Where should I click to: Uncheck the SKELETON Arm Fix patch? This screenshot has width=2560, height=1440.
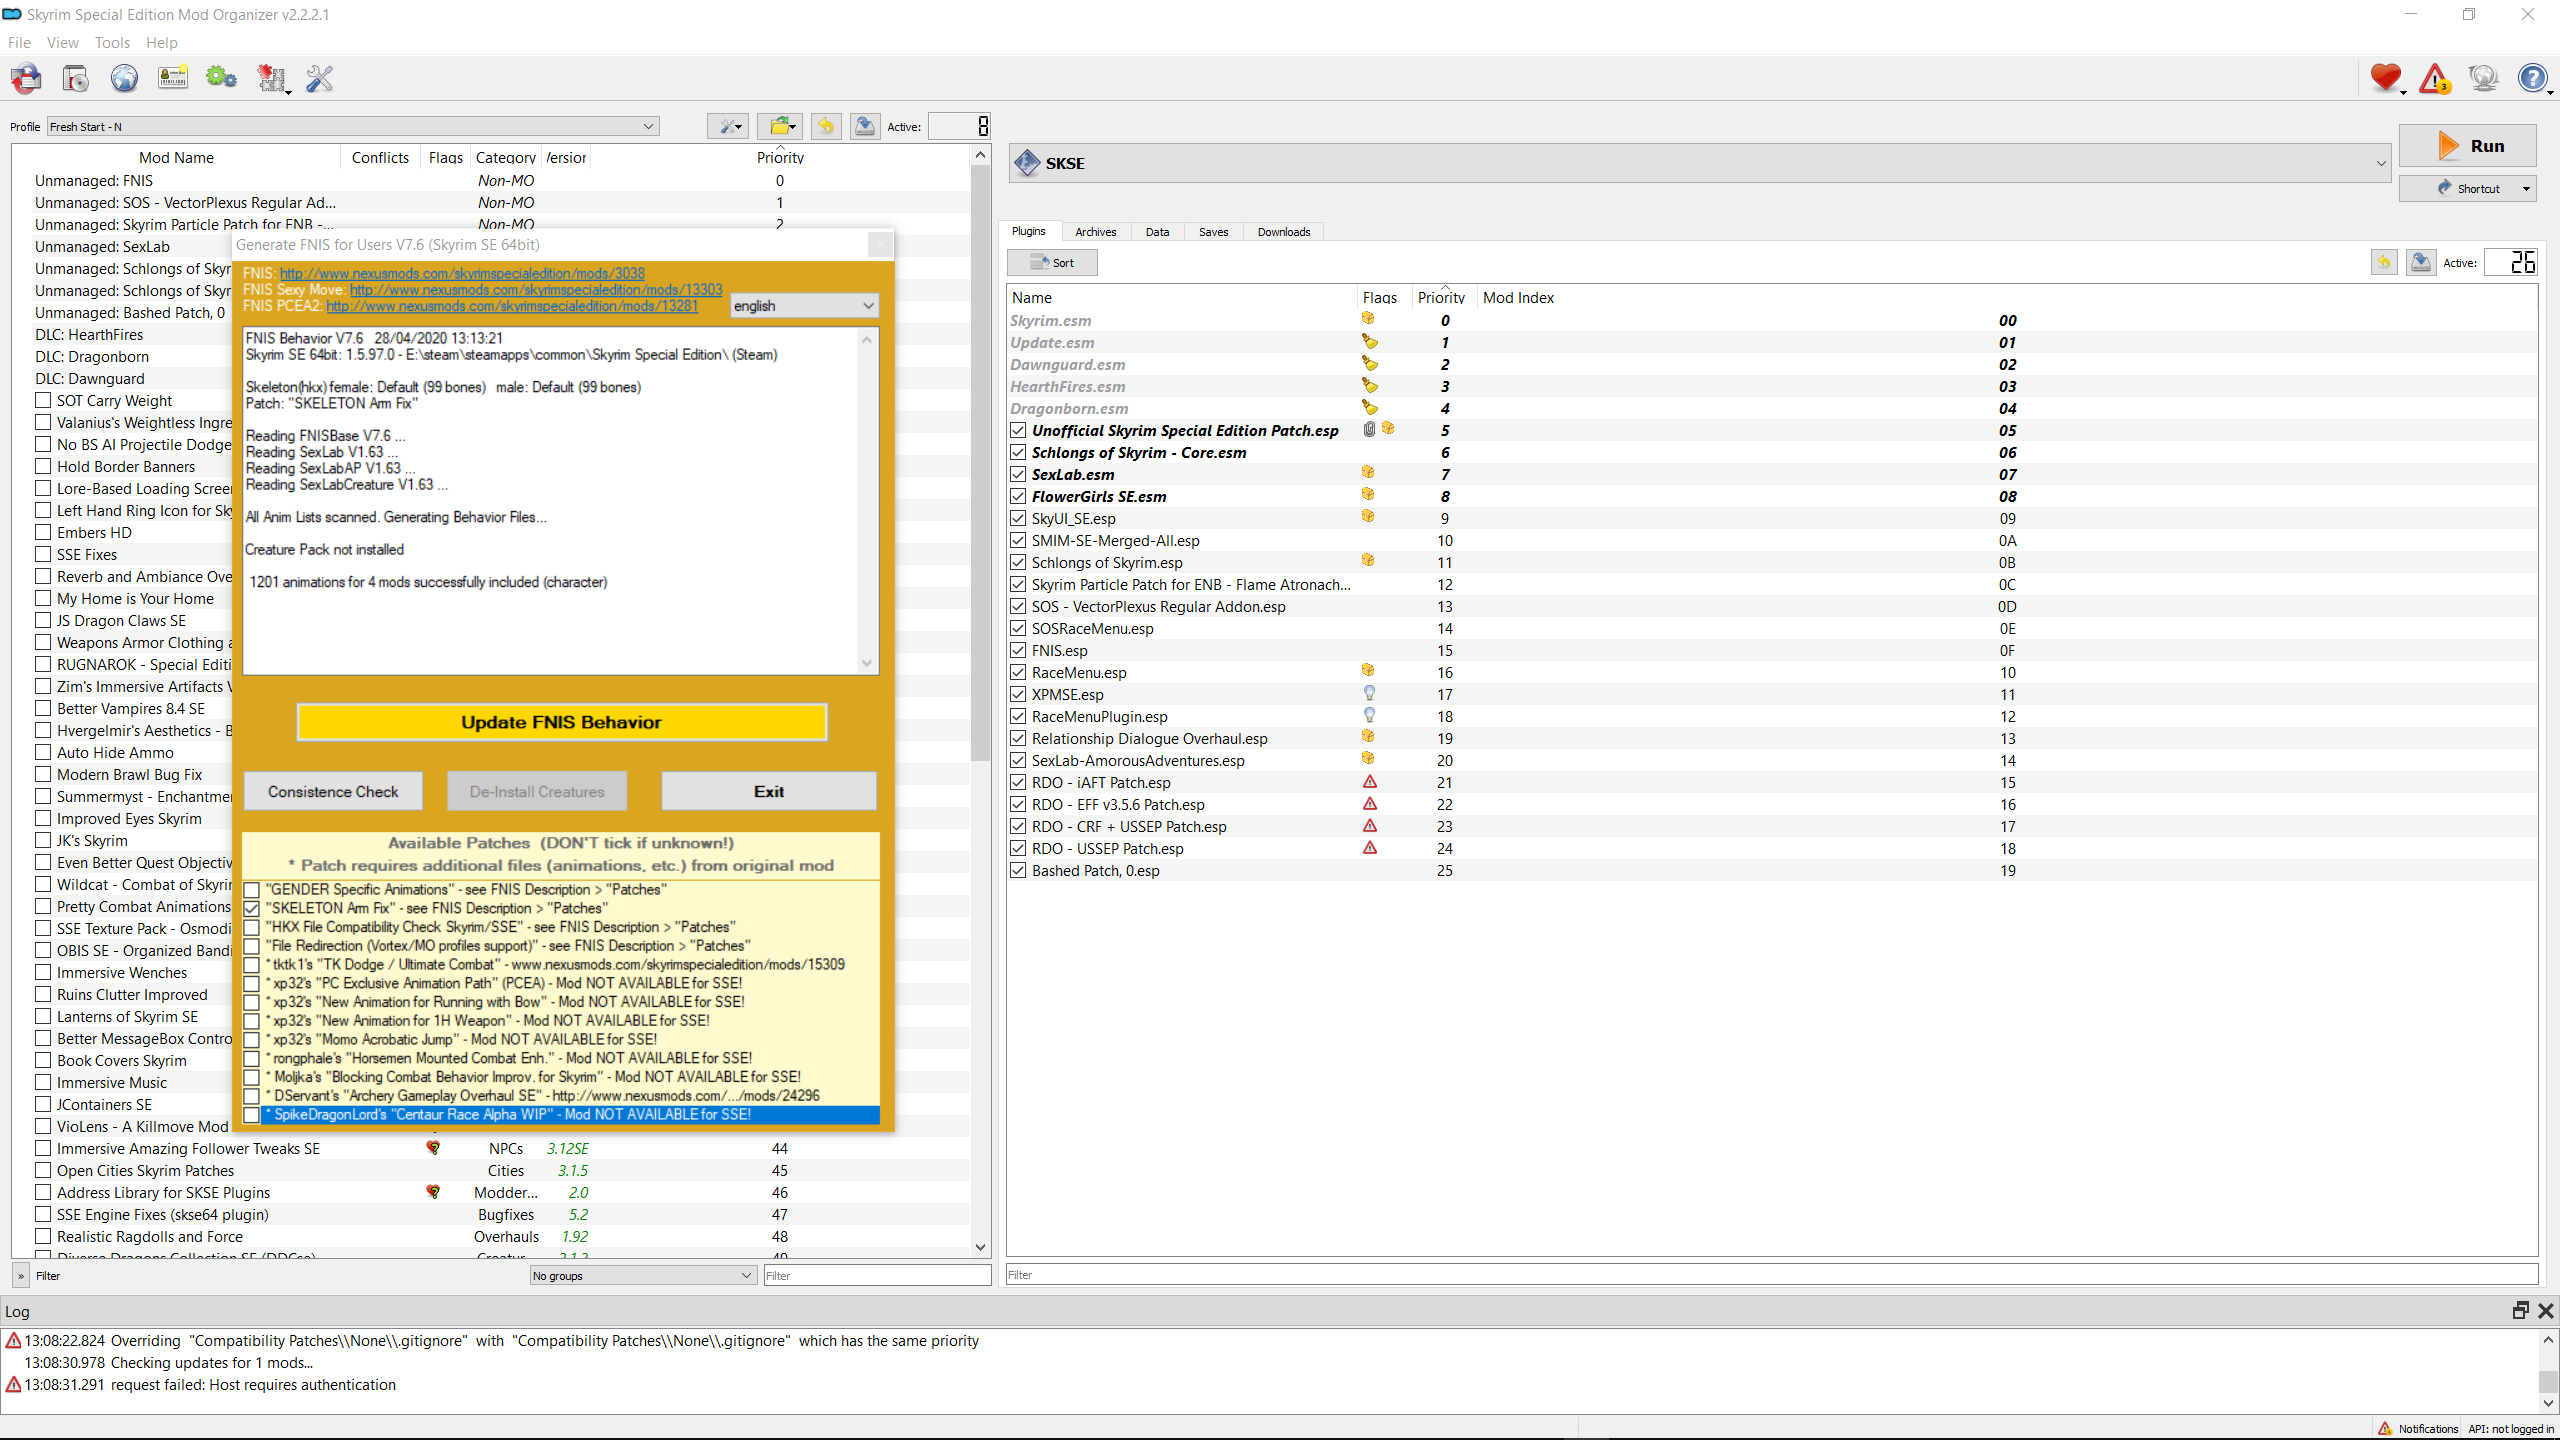click(252, 909)
